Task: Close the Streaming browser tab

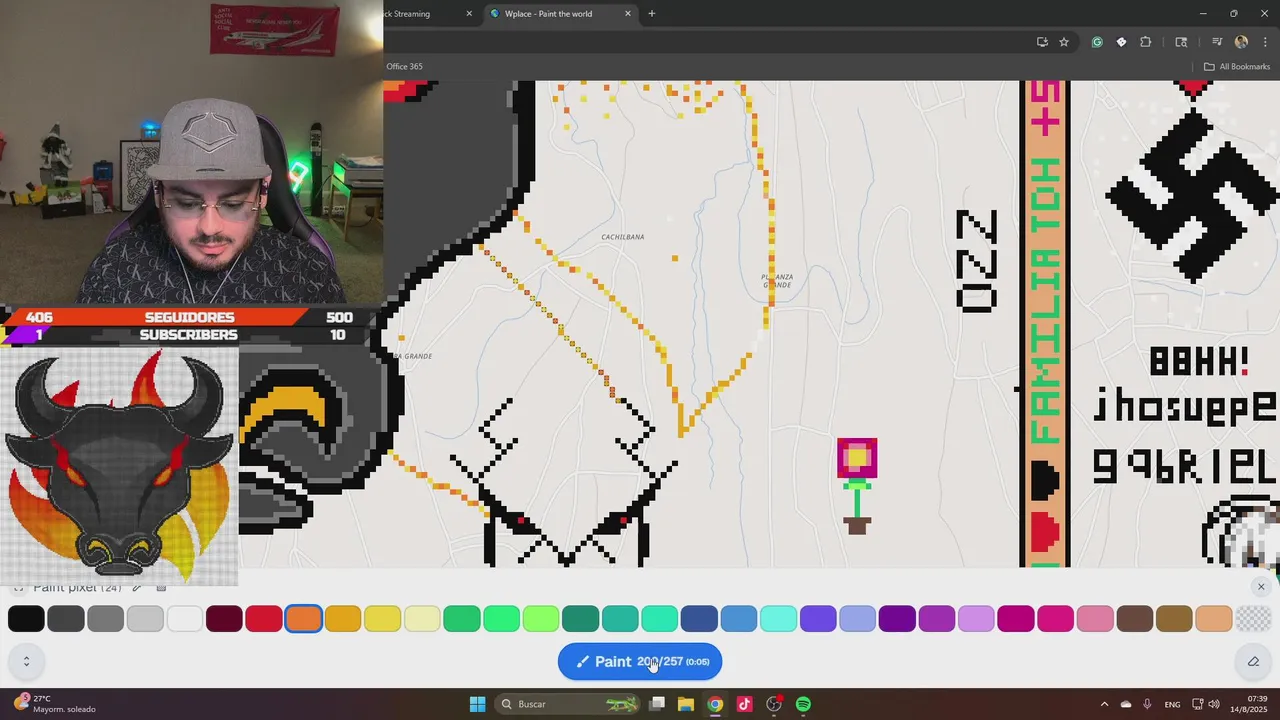Action: pos(469,14)
